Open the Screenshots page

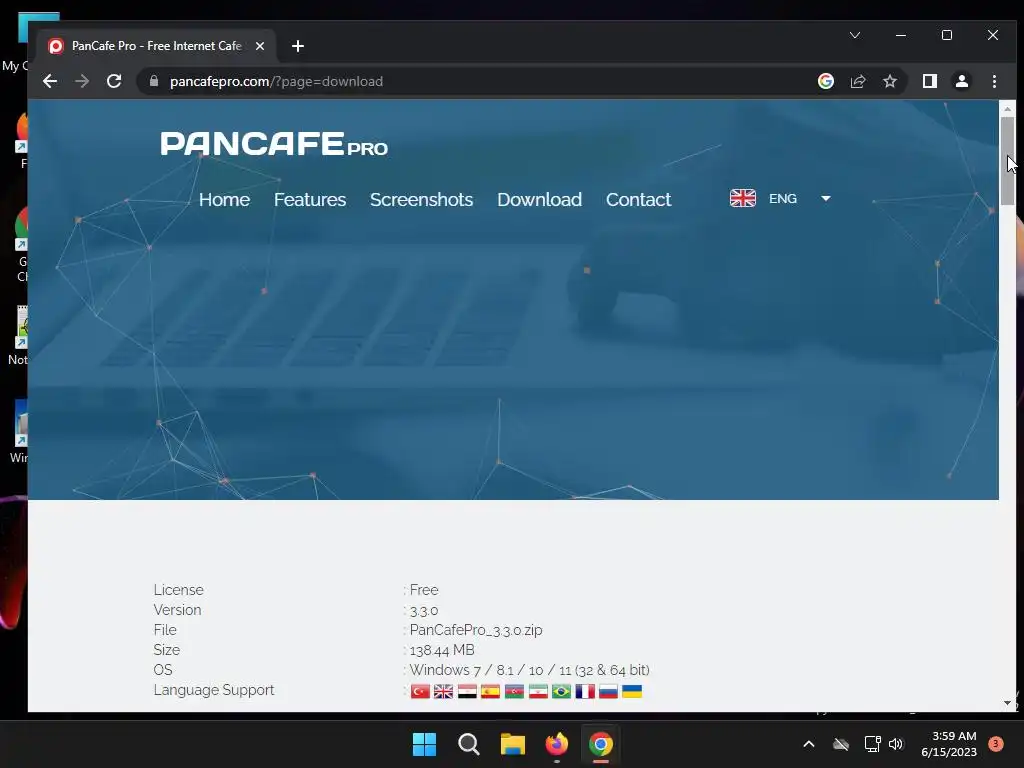click(x=421, y=199)
